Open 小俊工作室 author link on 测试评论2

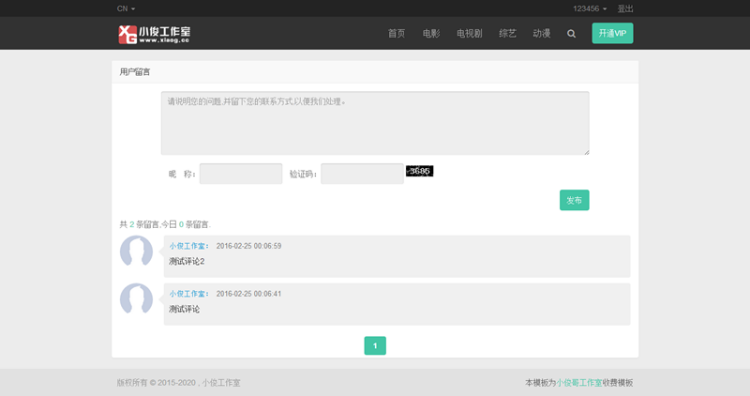(x=188, y=246)
